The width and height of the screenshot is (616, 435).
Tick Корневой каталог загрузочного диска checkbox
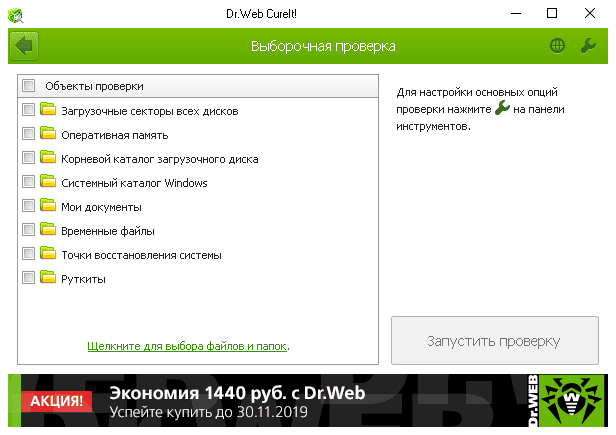(28, 158)
